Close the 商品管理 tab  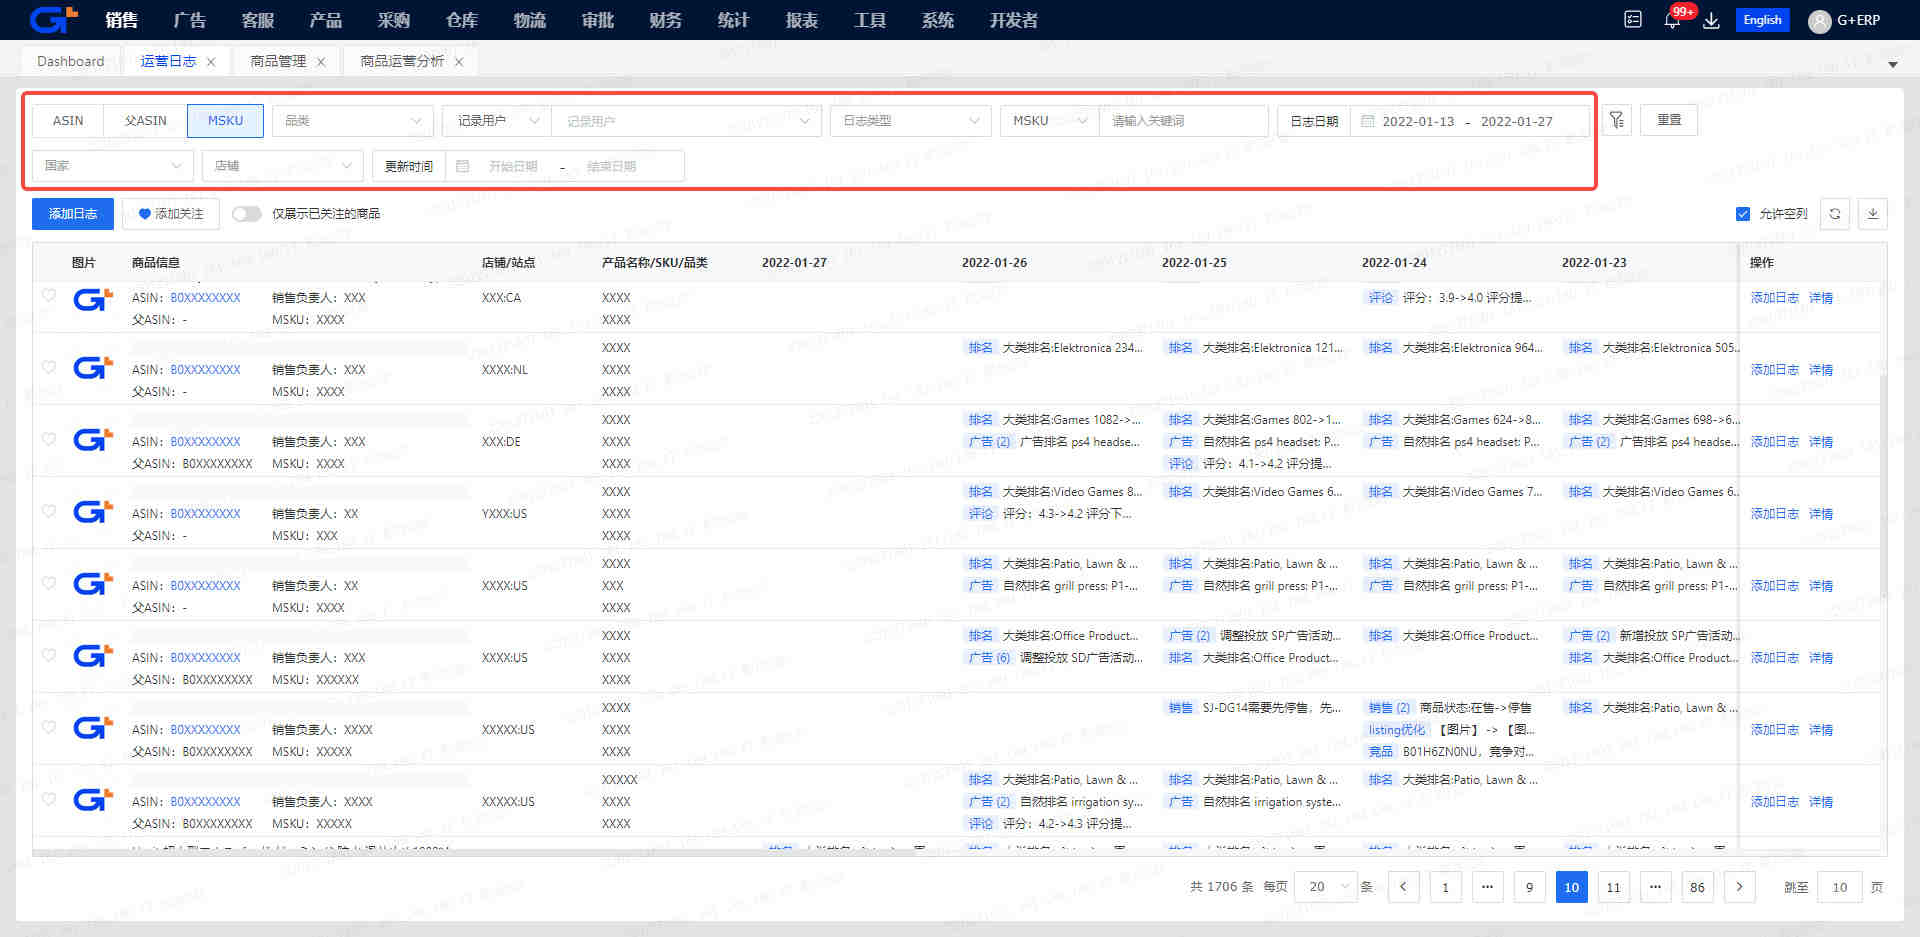(321, 62)
